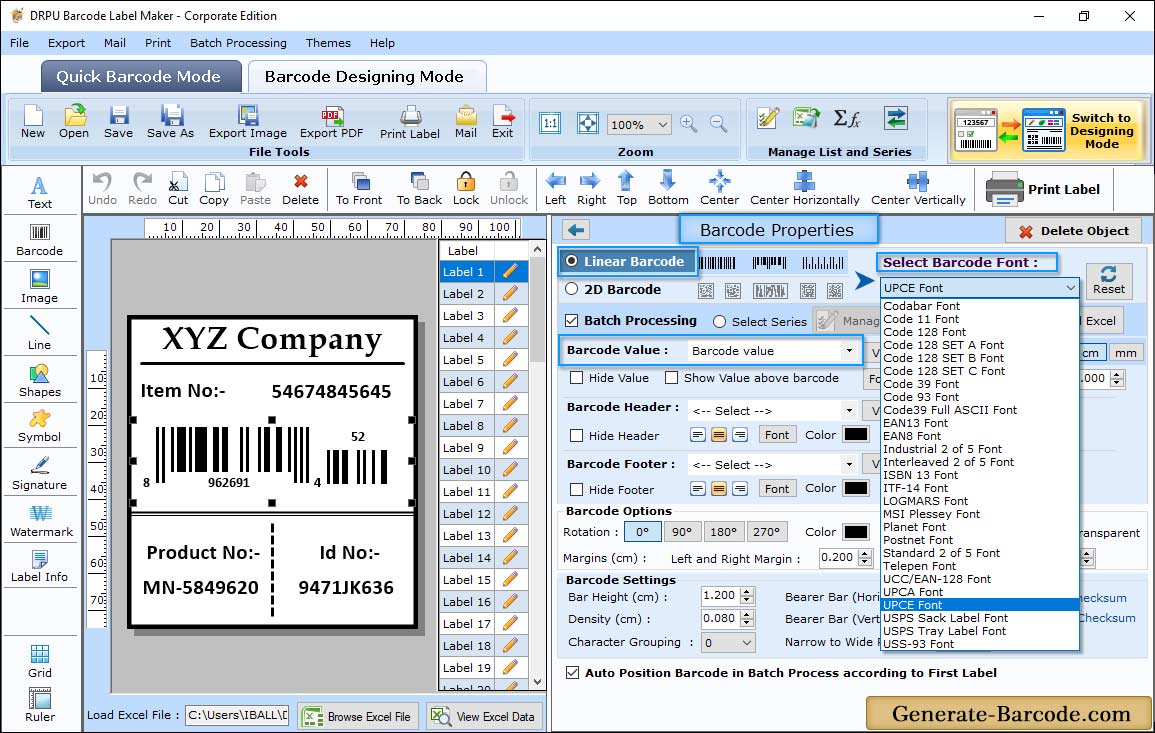The height and width of the screenshot is (733, 1155).
Task: Click Print Label in File Tools
Action: point(410,122)
